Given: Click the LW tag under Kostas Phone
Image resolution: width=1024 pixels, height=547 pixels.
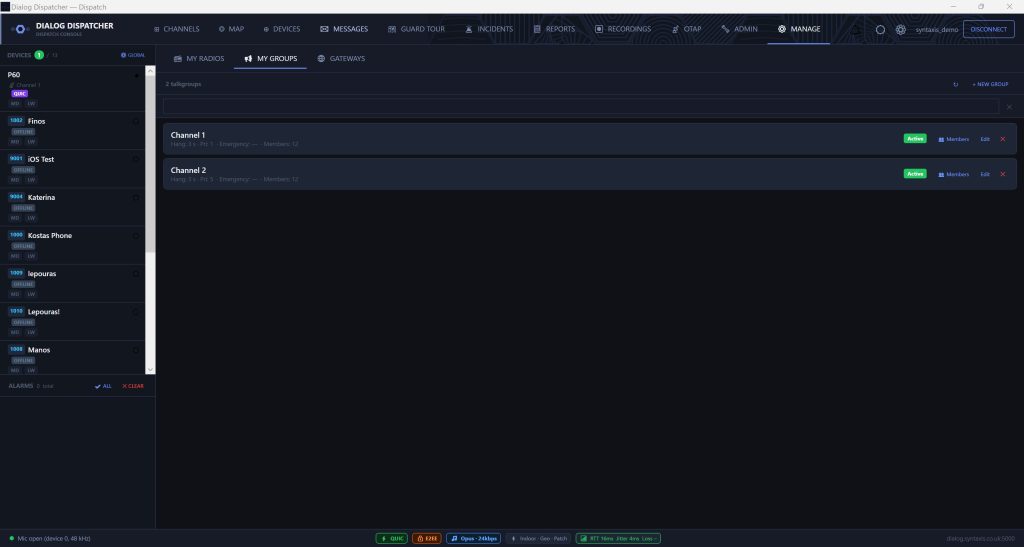Looking at the screenshot, I should coord(31,256).
